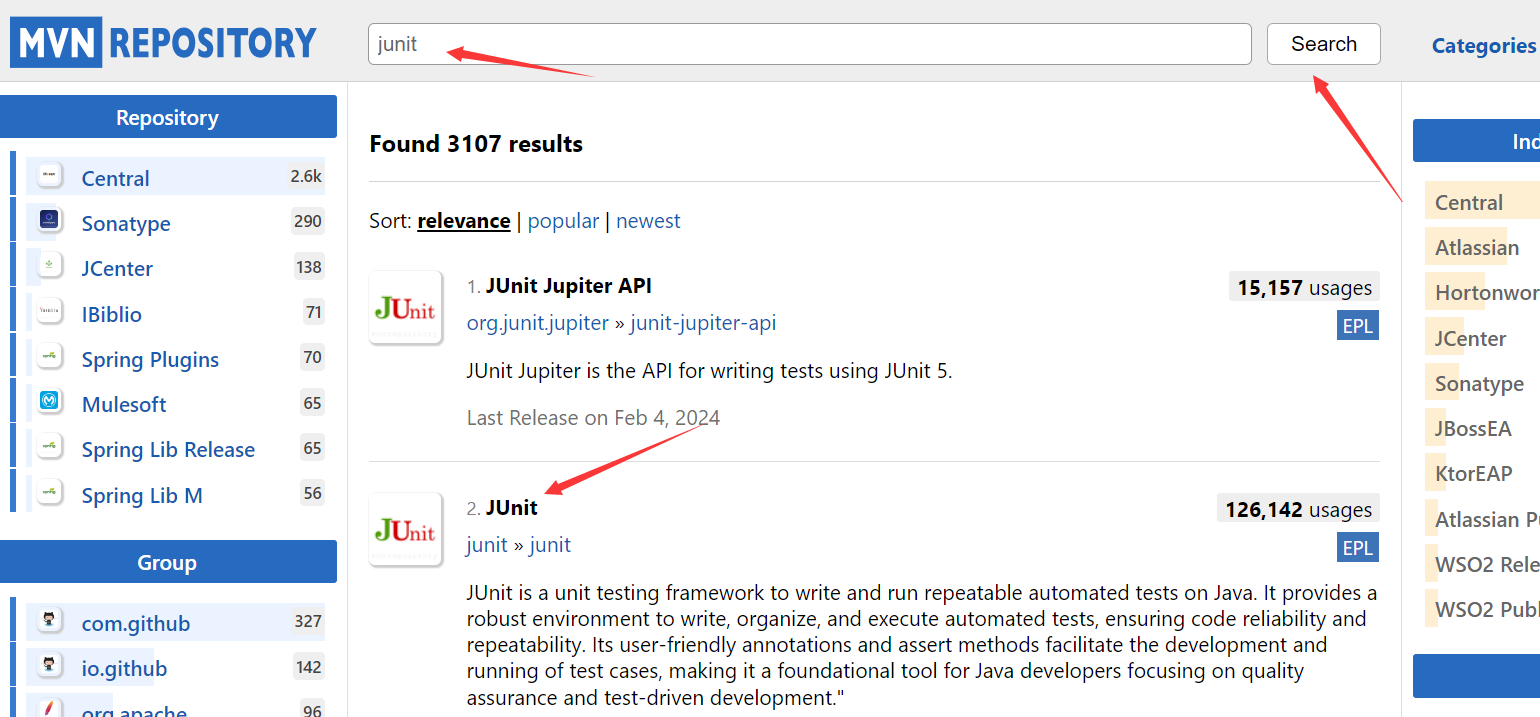Open the Repository panel header

coord(167,117)
